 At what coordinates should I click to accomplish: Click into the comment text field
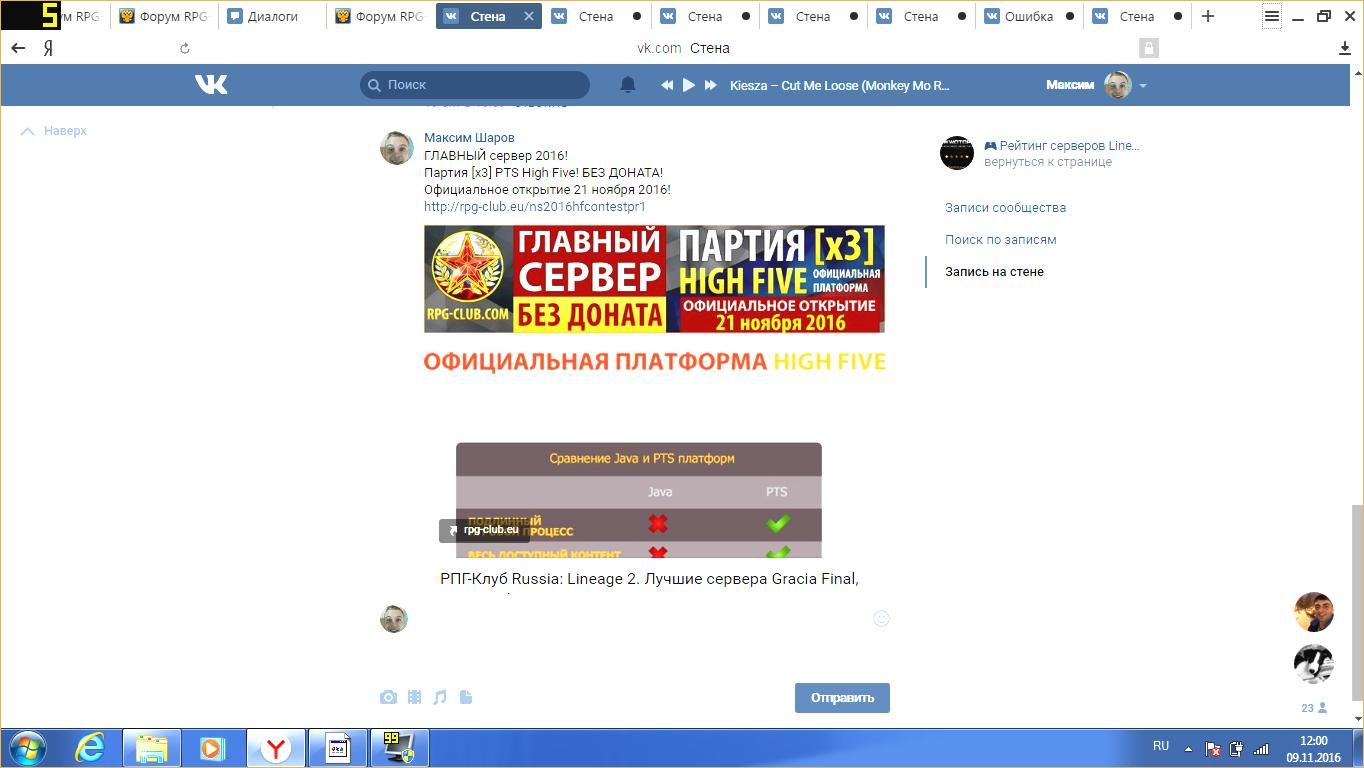pyautogui.click(x=640, y=619)
